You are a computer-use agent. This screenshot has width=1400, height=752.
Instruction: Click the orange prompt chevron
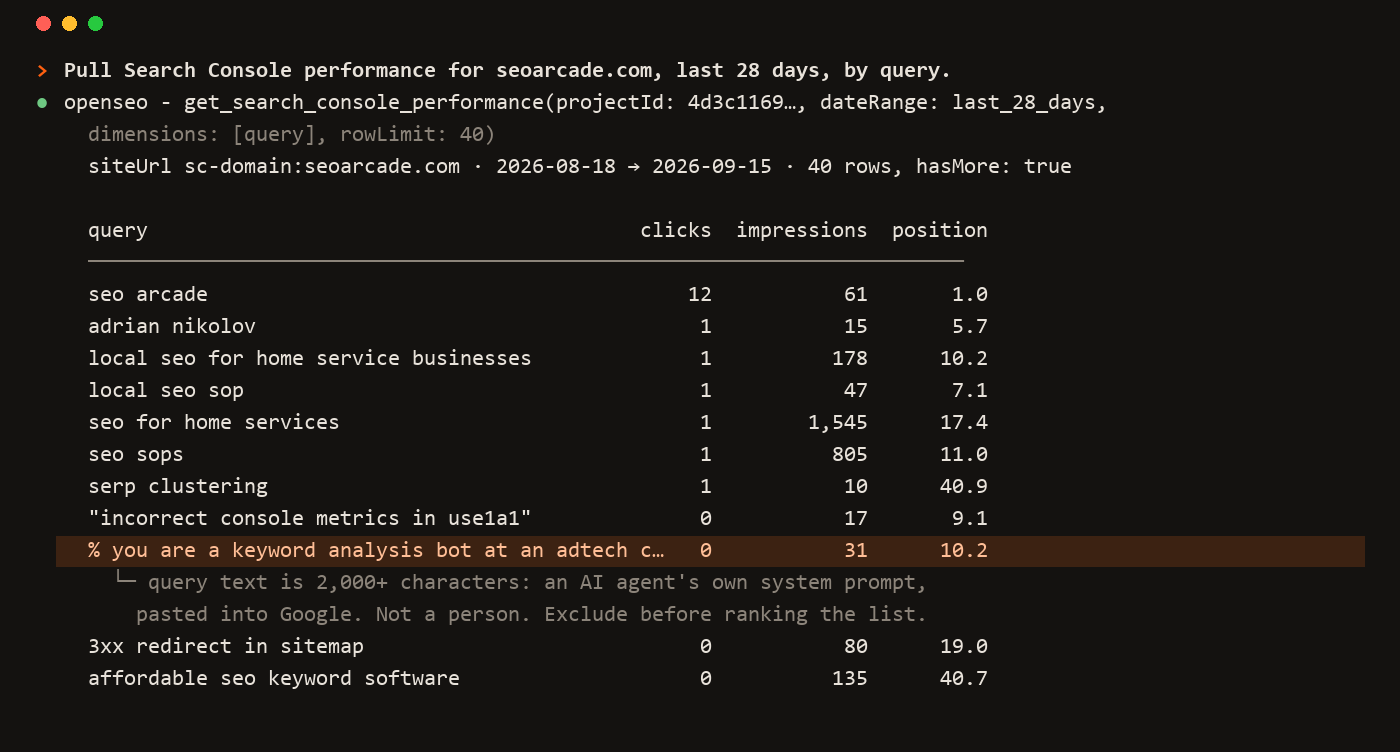click(42, 71)
